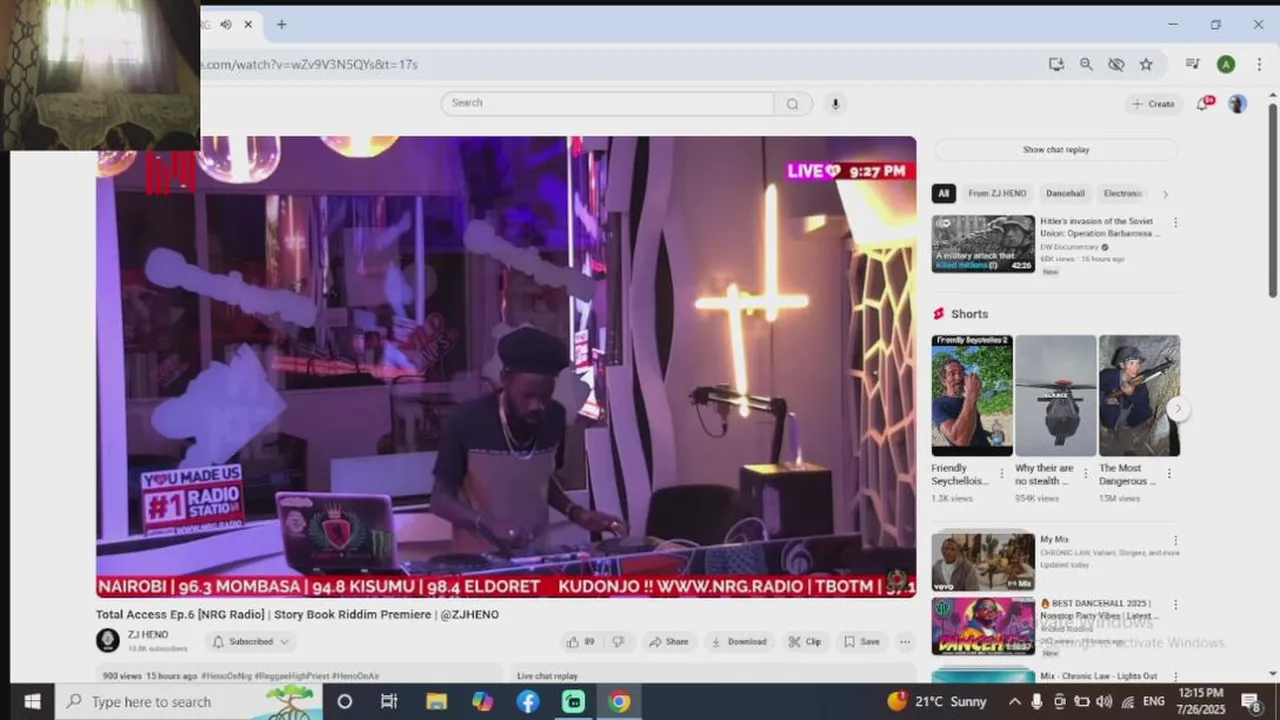
Task: Open File Explorer from the taskbar
Action: click(436, 702)
